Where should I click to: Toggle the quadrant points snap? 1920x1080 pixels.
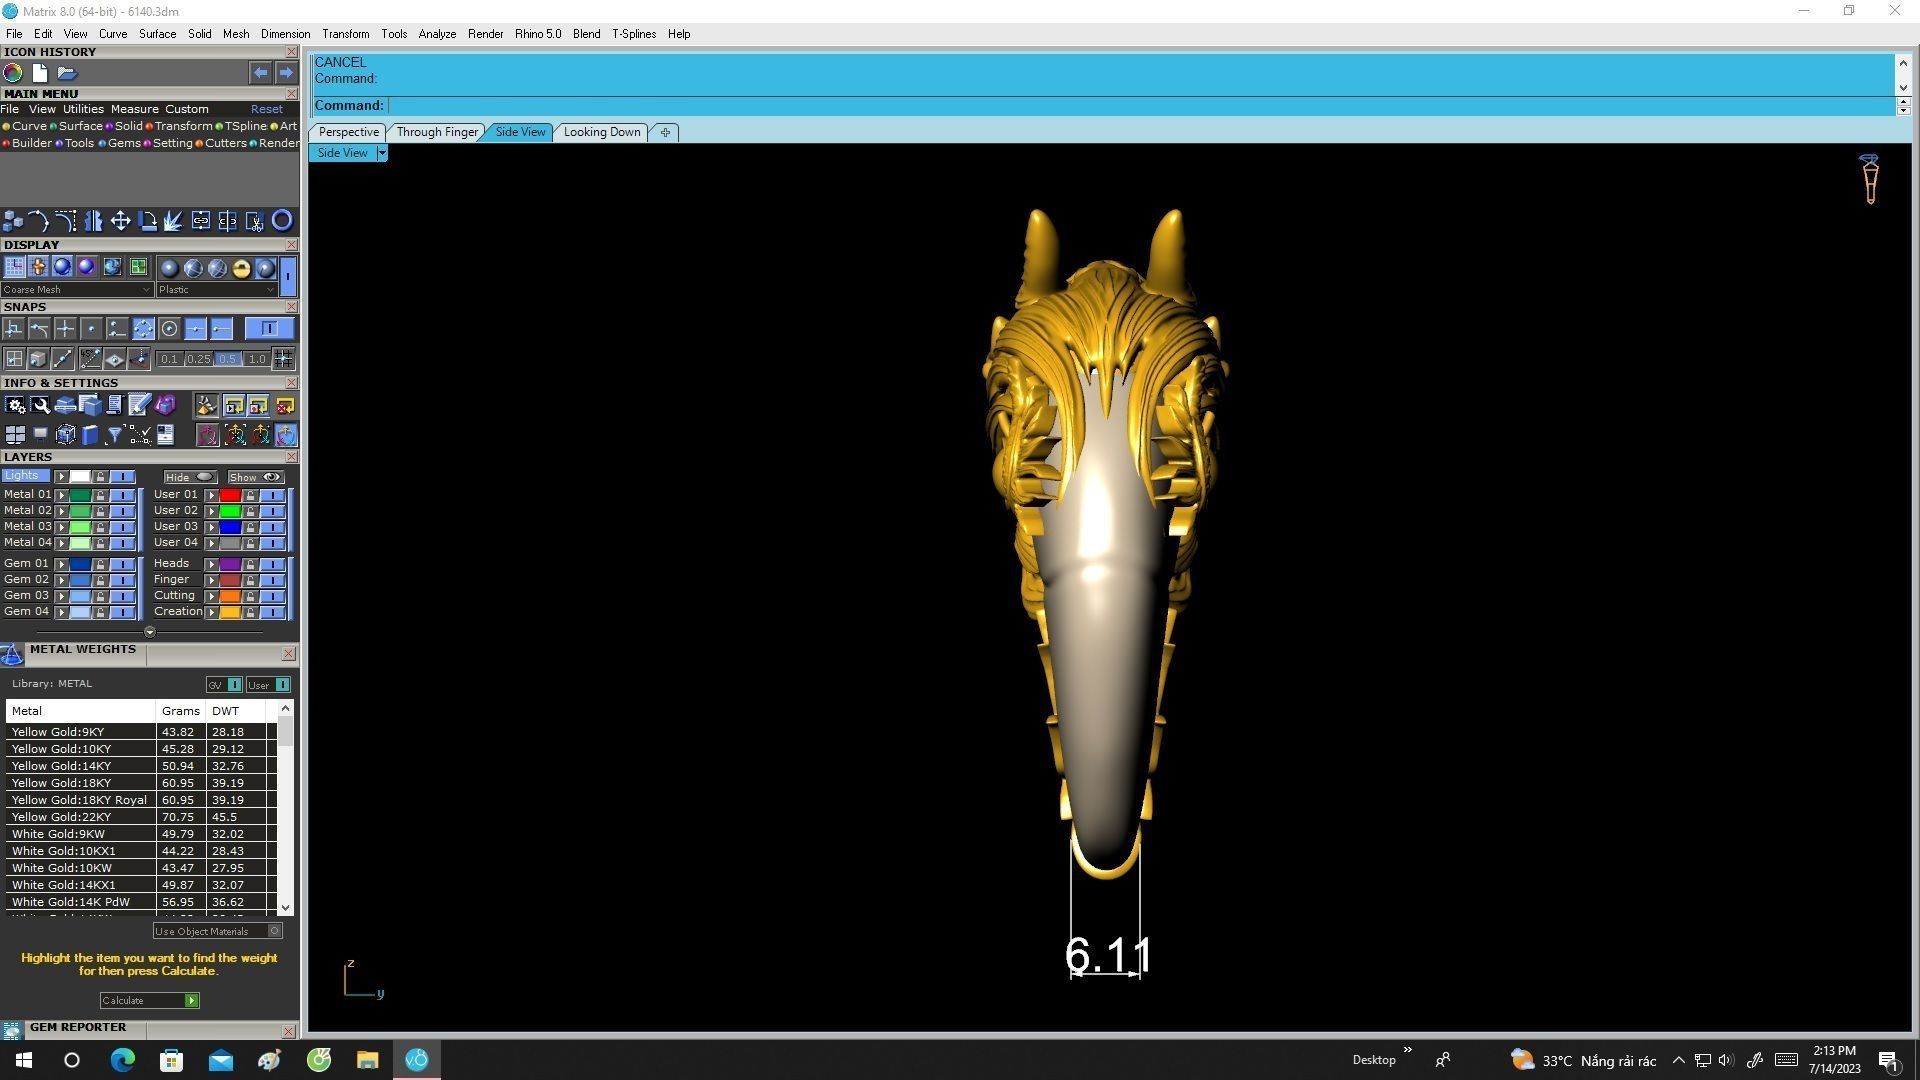[x=143, y=329]
